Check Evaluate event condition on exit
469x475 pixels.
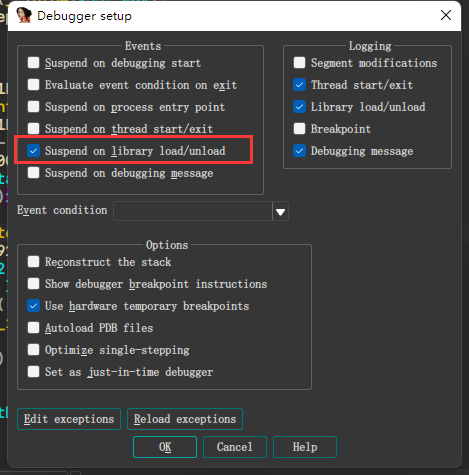[x=33, y=84]
